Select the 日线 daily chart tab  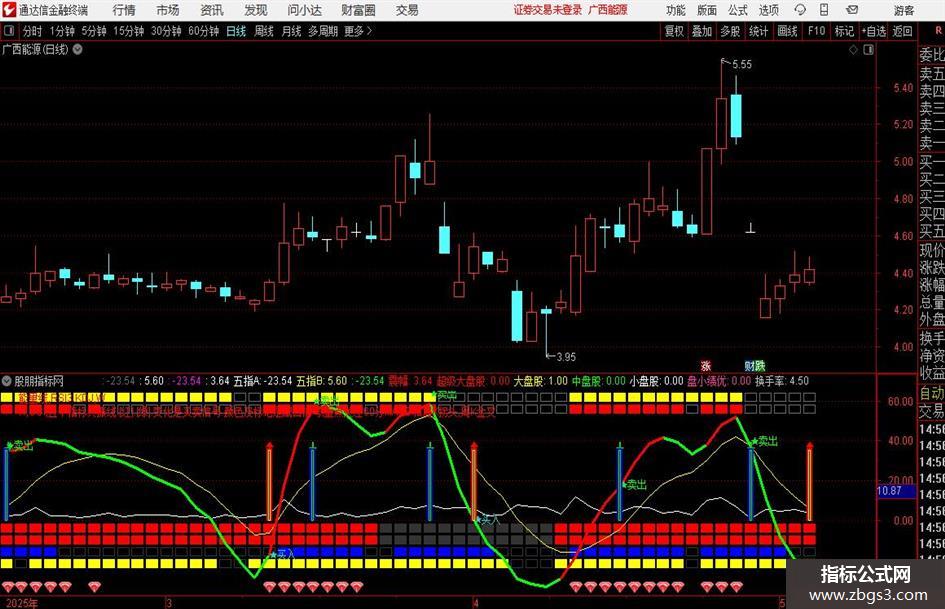(x=236, y=31)
